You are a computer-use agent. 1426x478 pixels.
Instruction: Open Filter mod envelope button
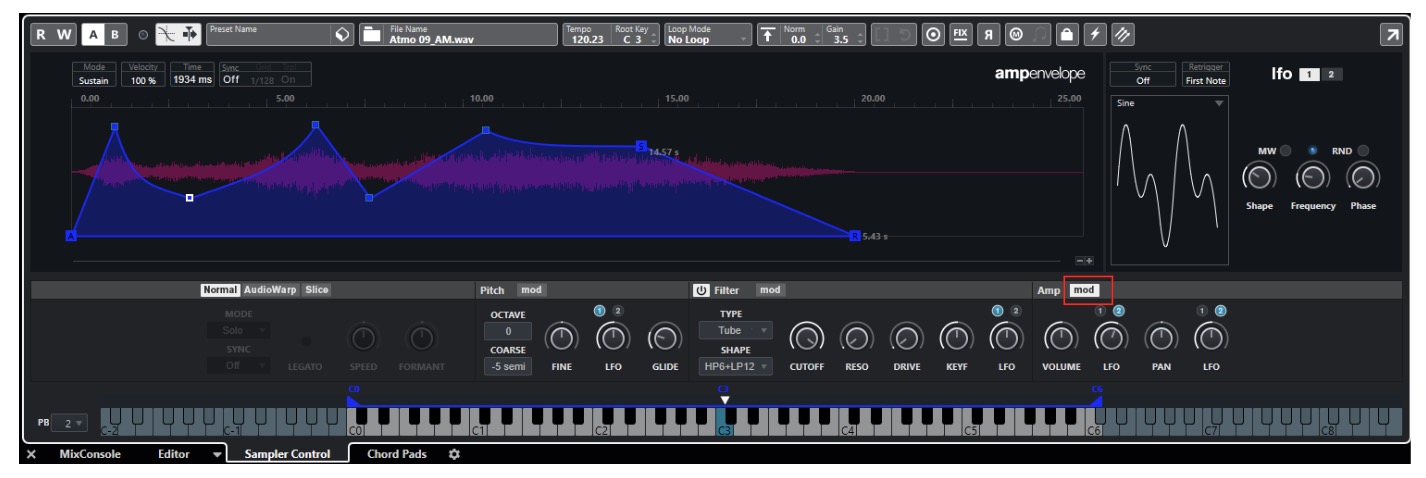point(770,290)
